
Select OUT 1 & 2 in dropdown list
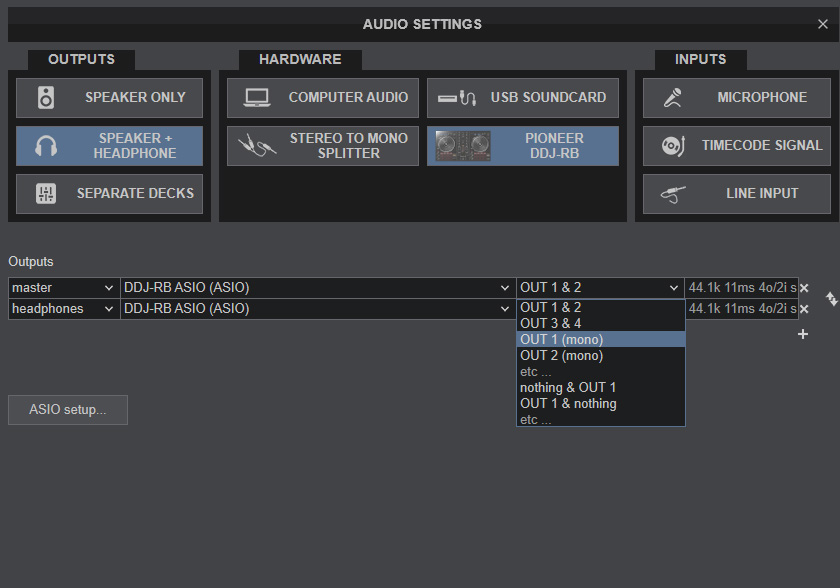pyautogui.click(x=601, y=307)
